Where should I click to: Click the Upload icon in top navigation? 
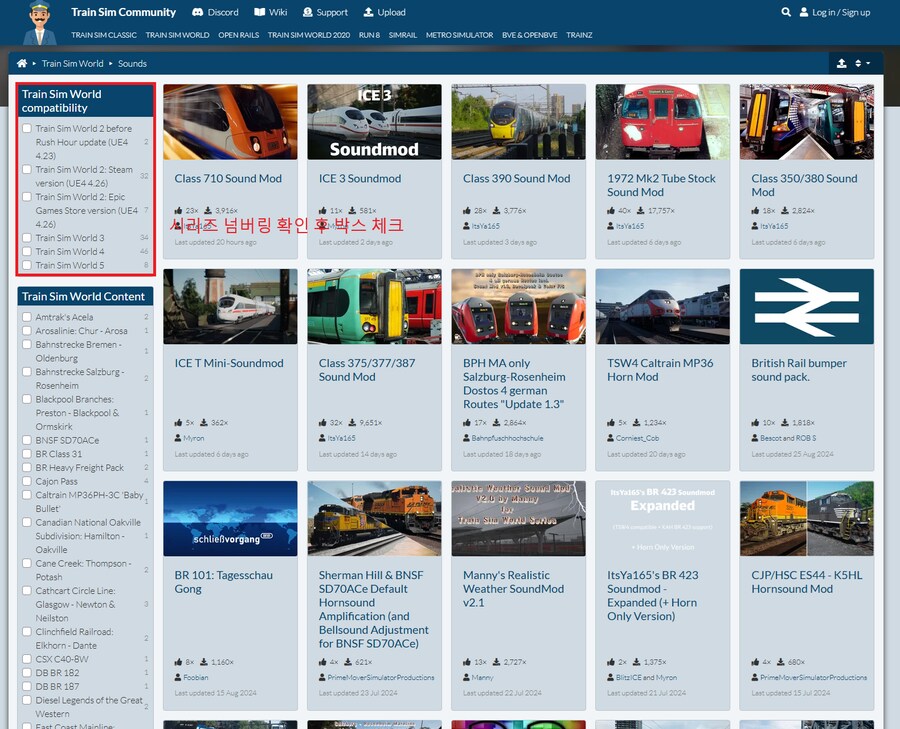point(368,12)
